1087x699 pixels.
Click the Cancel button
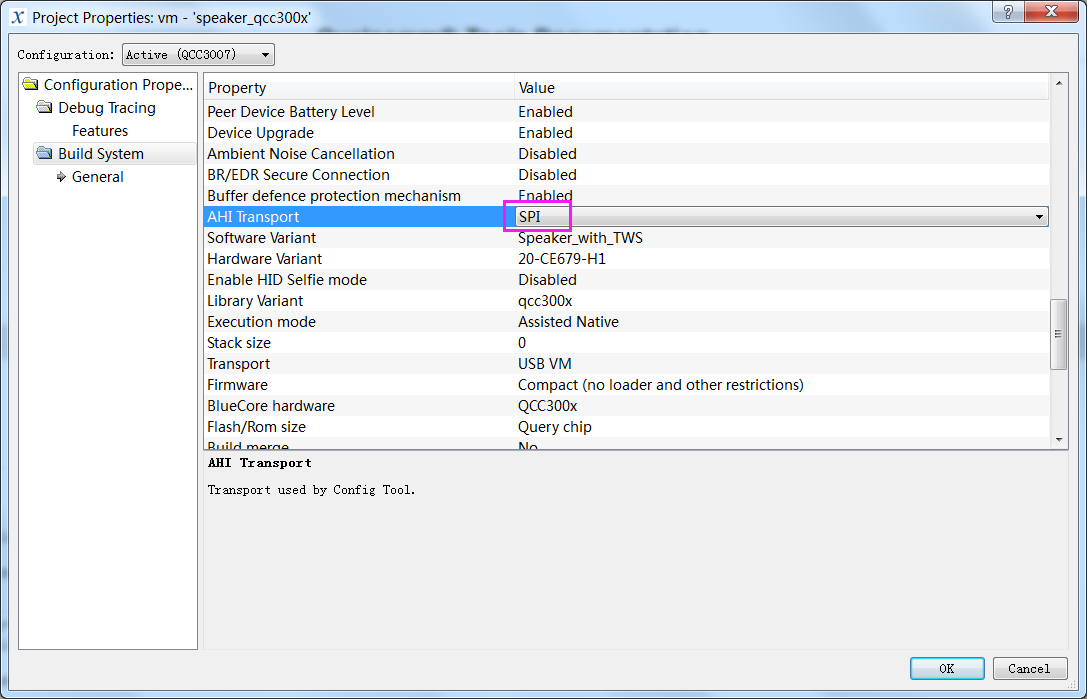tap(1029, 668)
